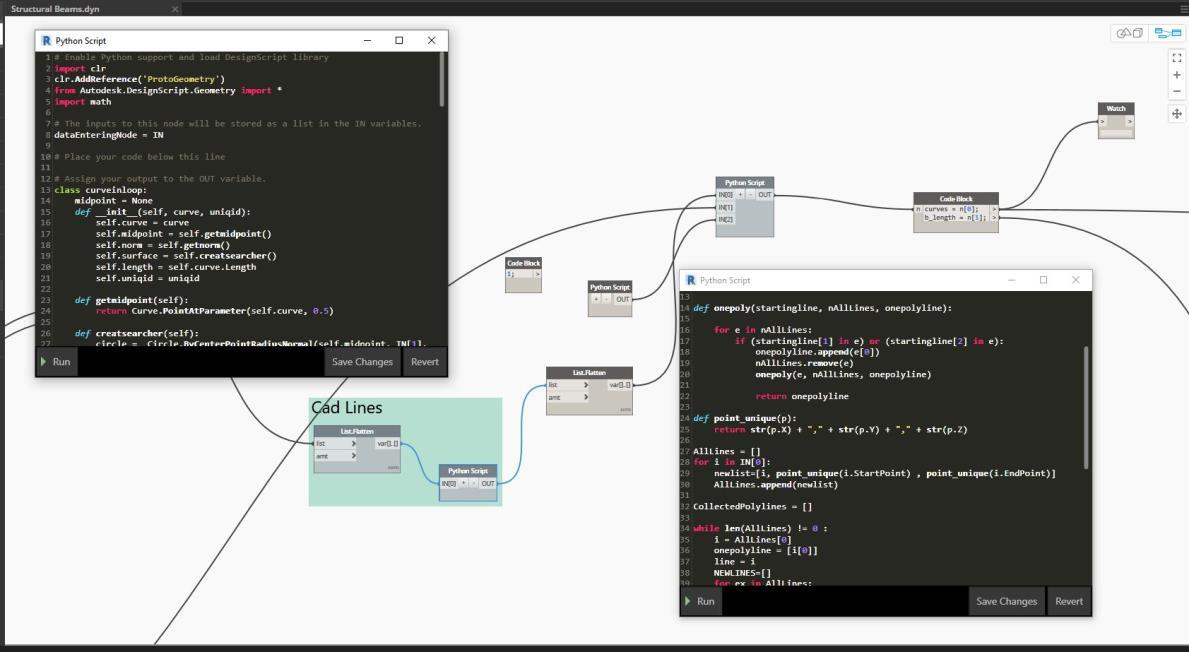The width and height of the screenshot is (1189, 652).
Task: Switch to graph view navigation icon
Action: pyautogui.click(x=1168, y=33)
